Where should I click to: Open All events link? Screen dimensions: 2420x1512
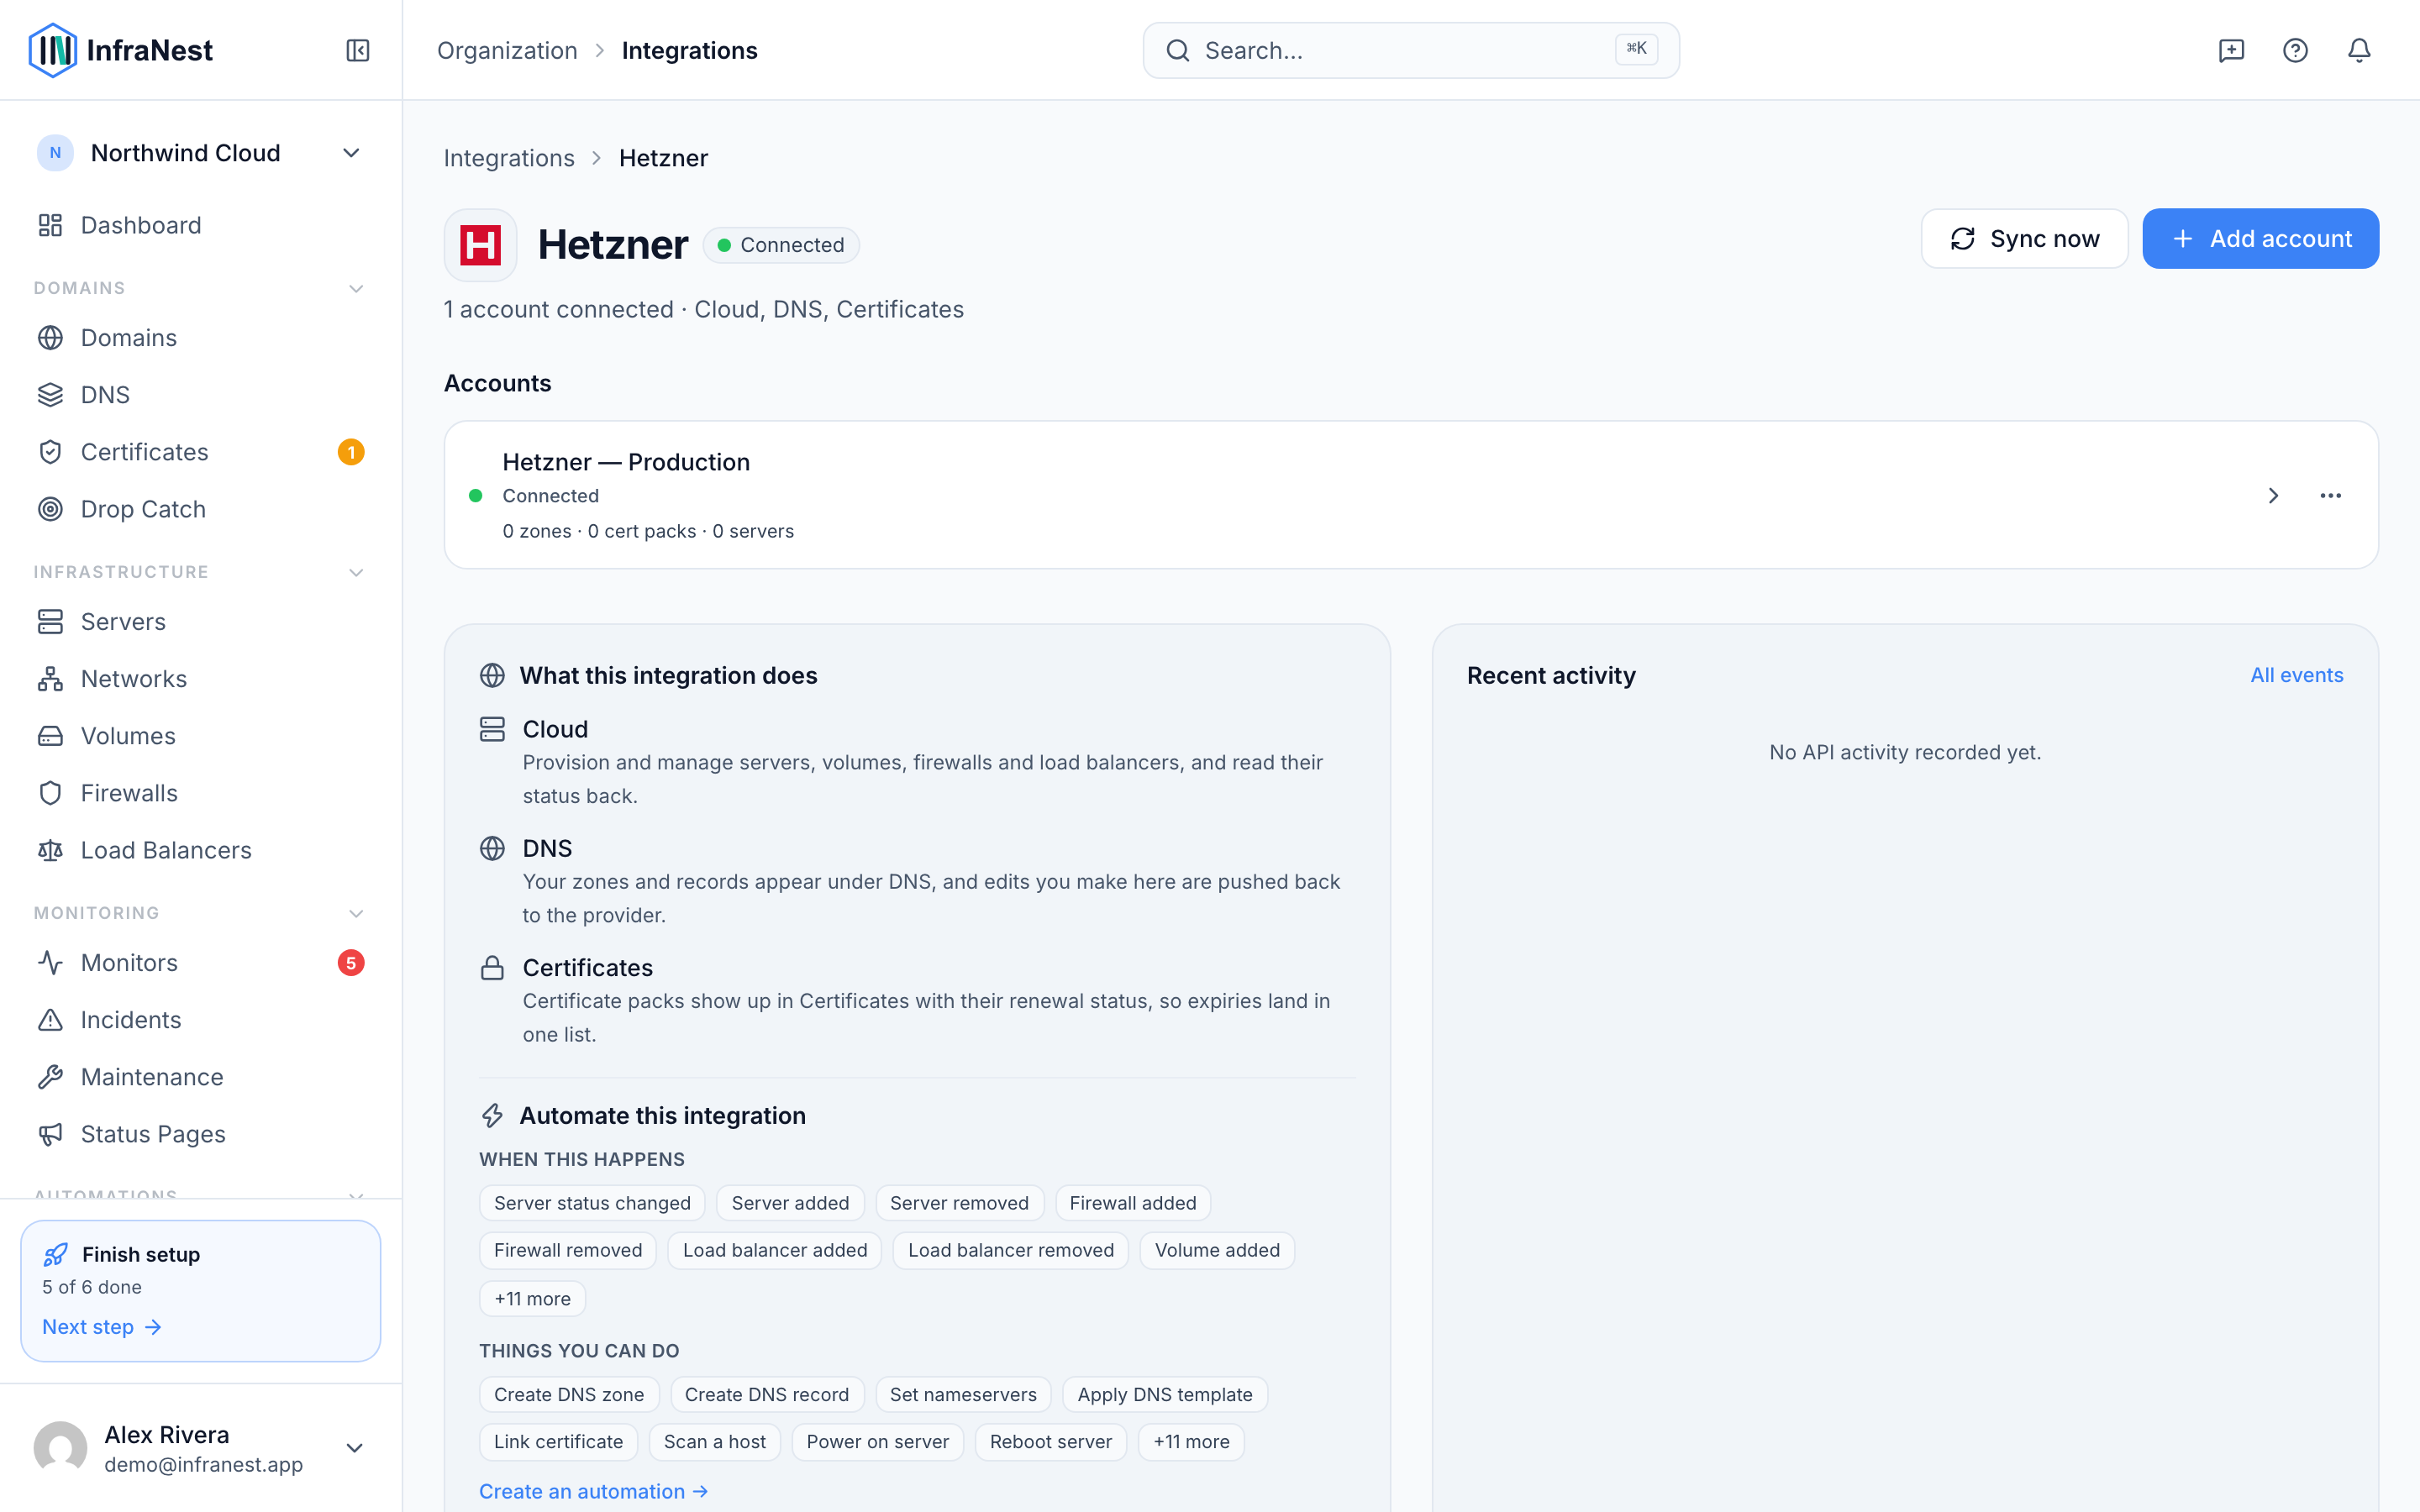2297,675
